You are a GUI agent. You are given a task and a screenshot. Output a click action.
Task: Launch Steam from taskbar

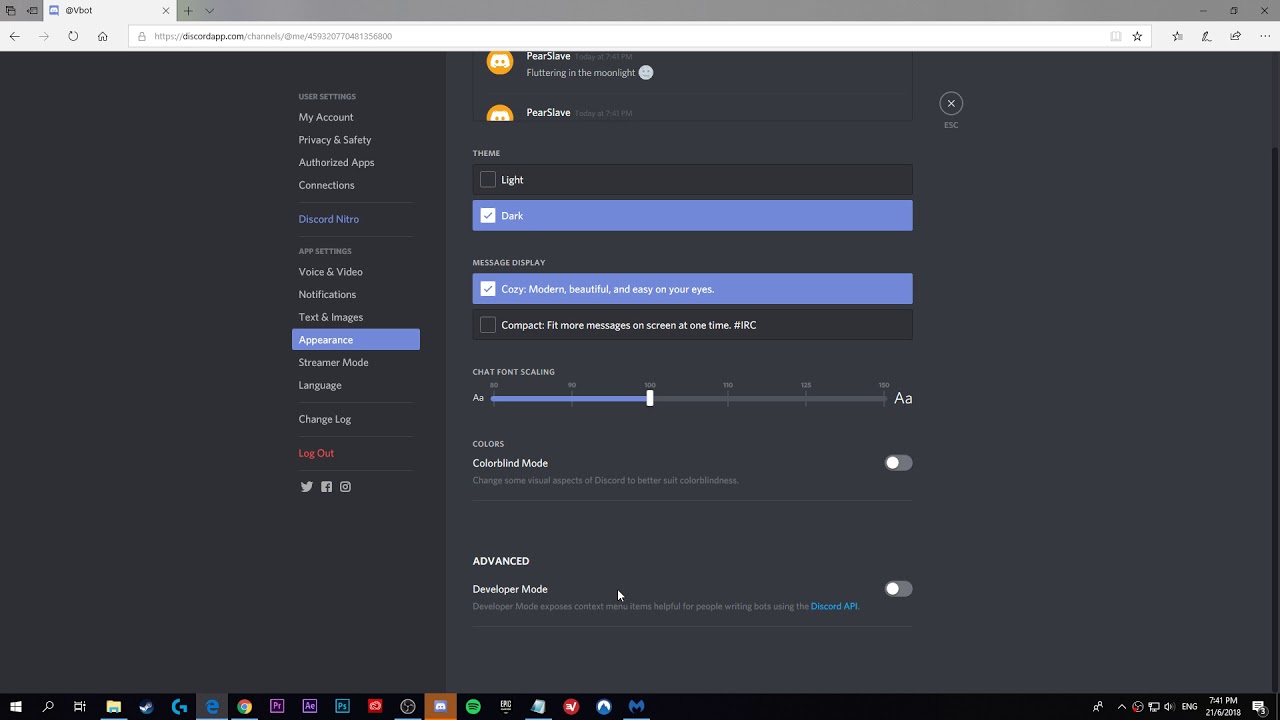coord(147,707)
